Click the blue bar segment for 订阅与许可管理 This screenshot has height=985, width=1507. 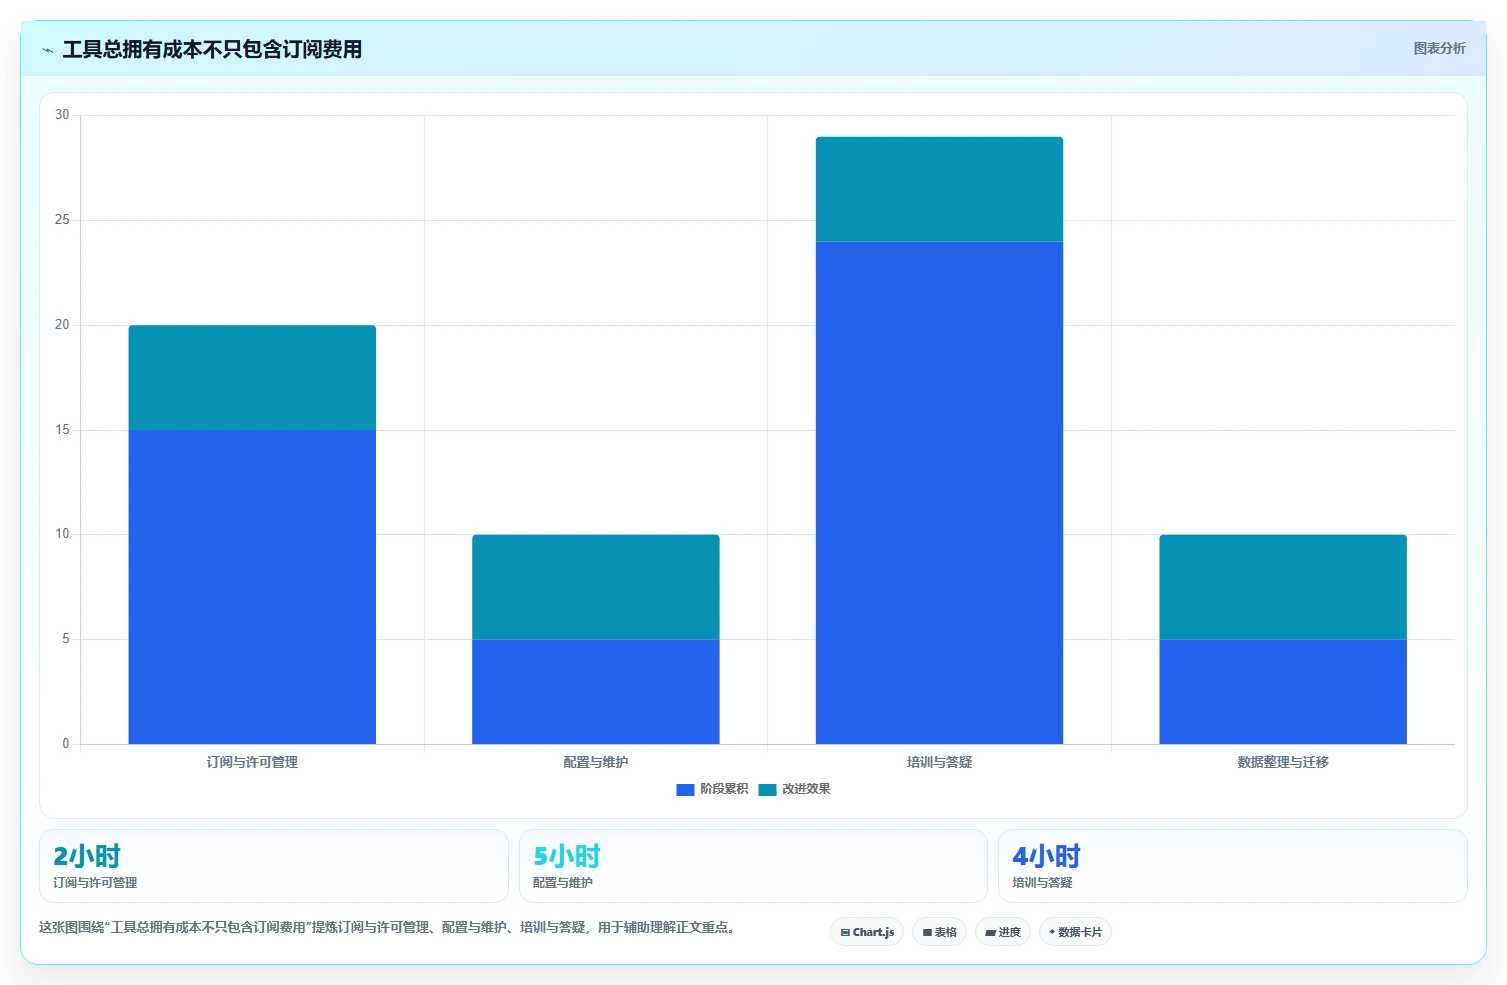(252, 587)
